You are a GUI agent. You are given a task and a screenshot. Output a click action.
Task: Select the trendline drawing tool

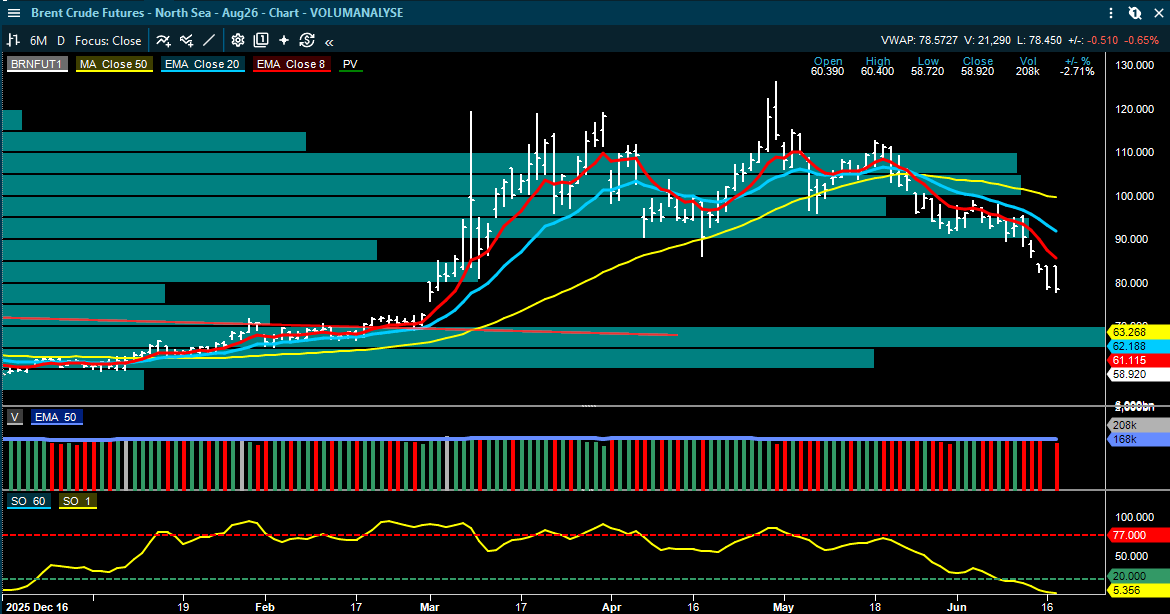[x=210, y=40]
